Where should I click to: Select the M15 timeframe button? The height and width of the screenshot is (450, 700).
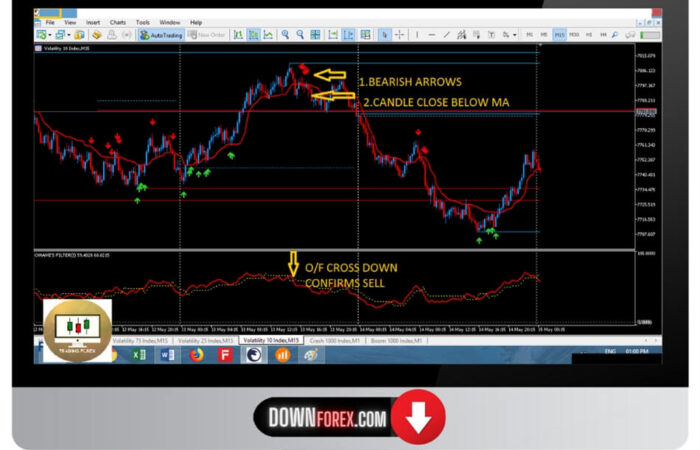point(559,35)
